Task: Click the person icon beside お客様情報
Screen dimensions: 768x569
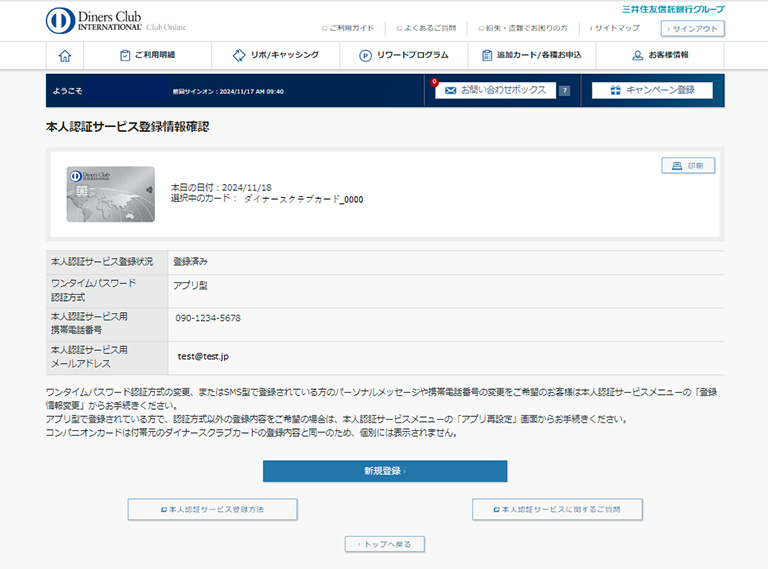Action: tap(637, 56)
